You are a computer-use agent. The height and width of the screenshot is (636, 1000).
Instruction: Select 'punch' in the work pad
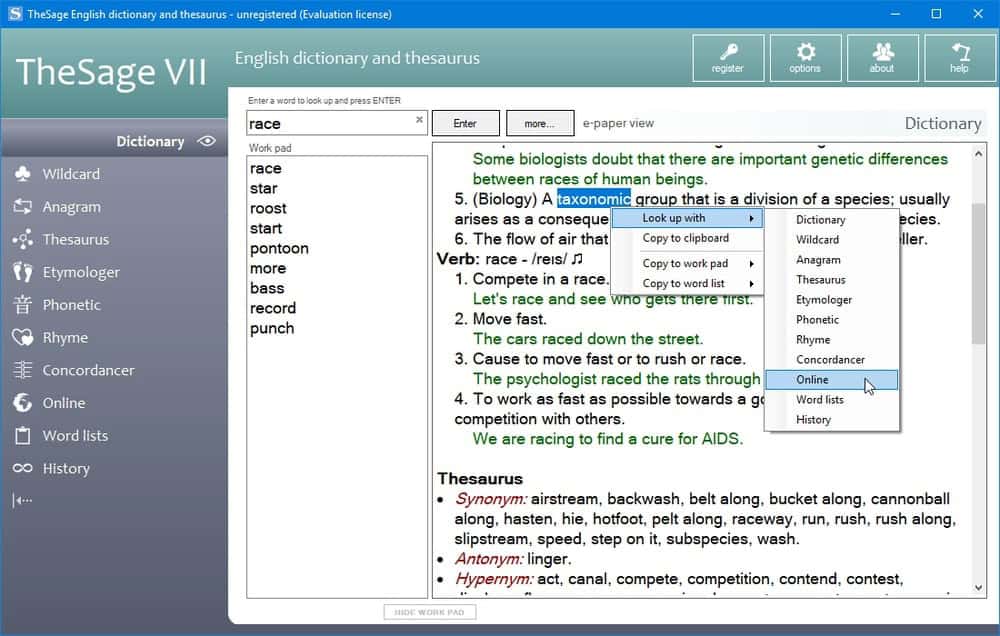coord(272,328)
